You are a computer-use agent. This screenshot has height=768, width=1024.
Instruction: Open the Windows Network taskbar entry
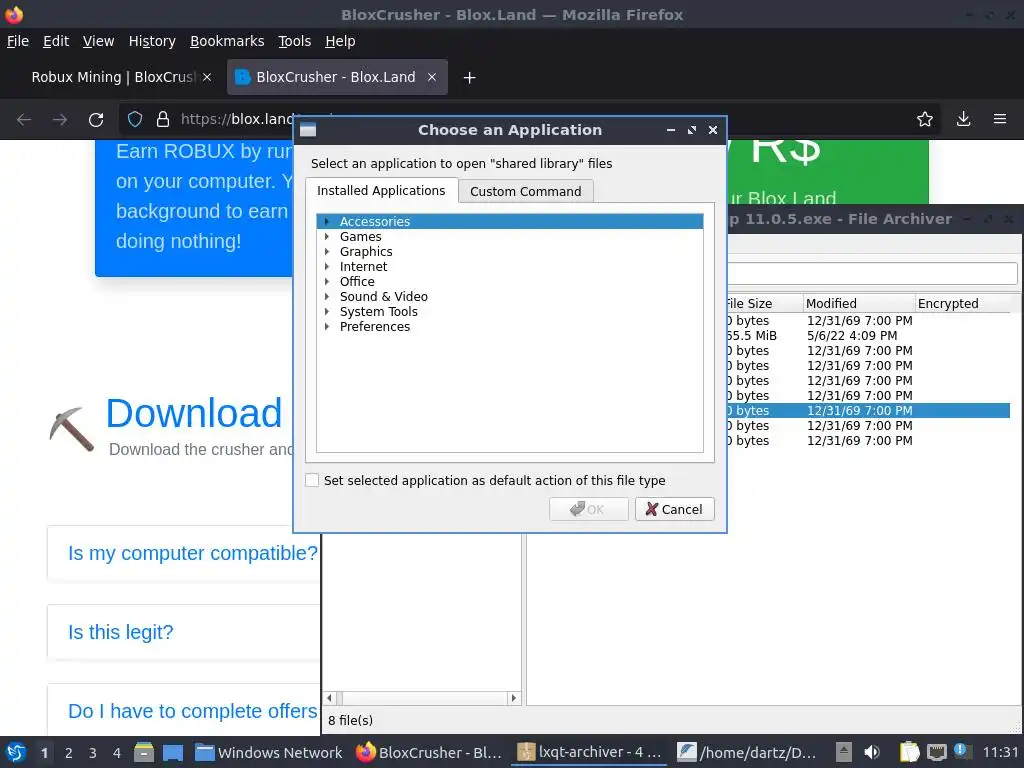(x=269, y=752)
